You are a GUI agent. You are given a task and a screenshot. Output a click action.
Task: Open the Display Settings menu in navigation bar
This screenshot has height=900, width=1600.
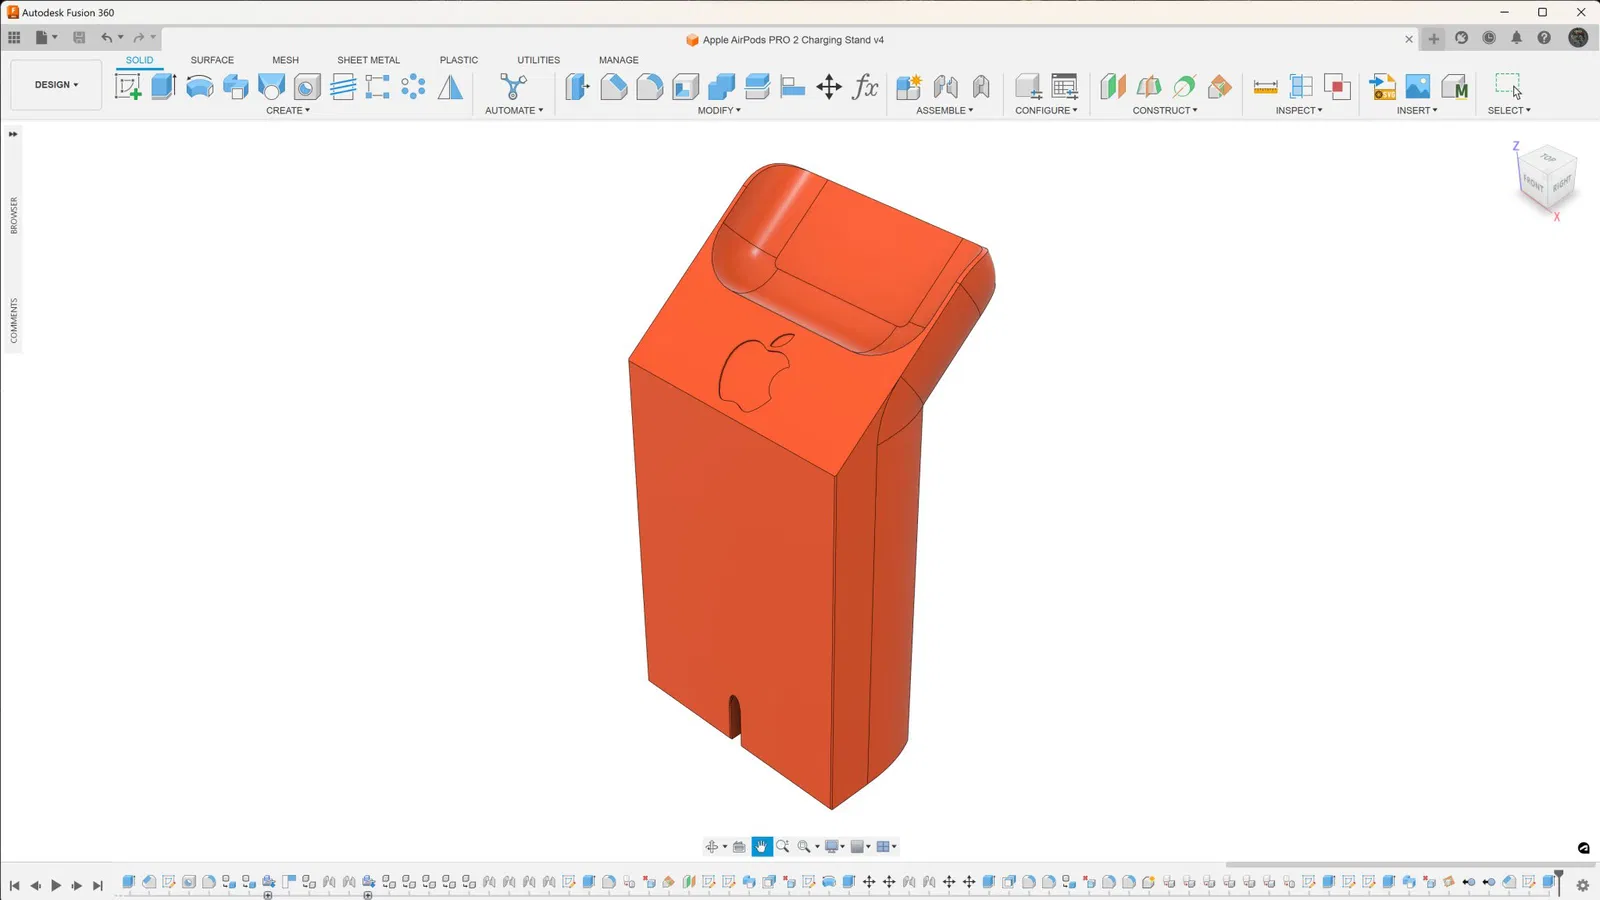[x=834, y=847]
